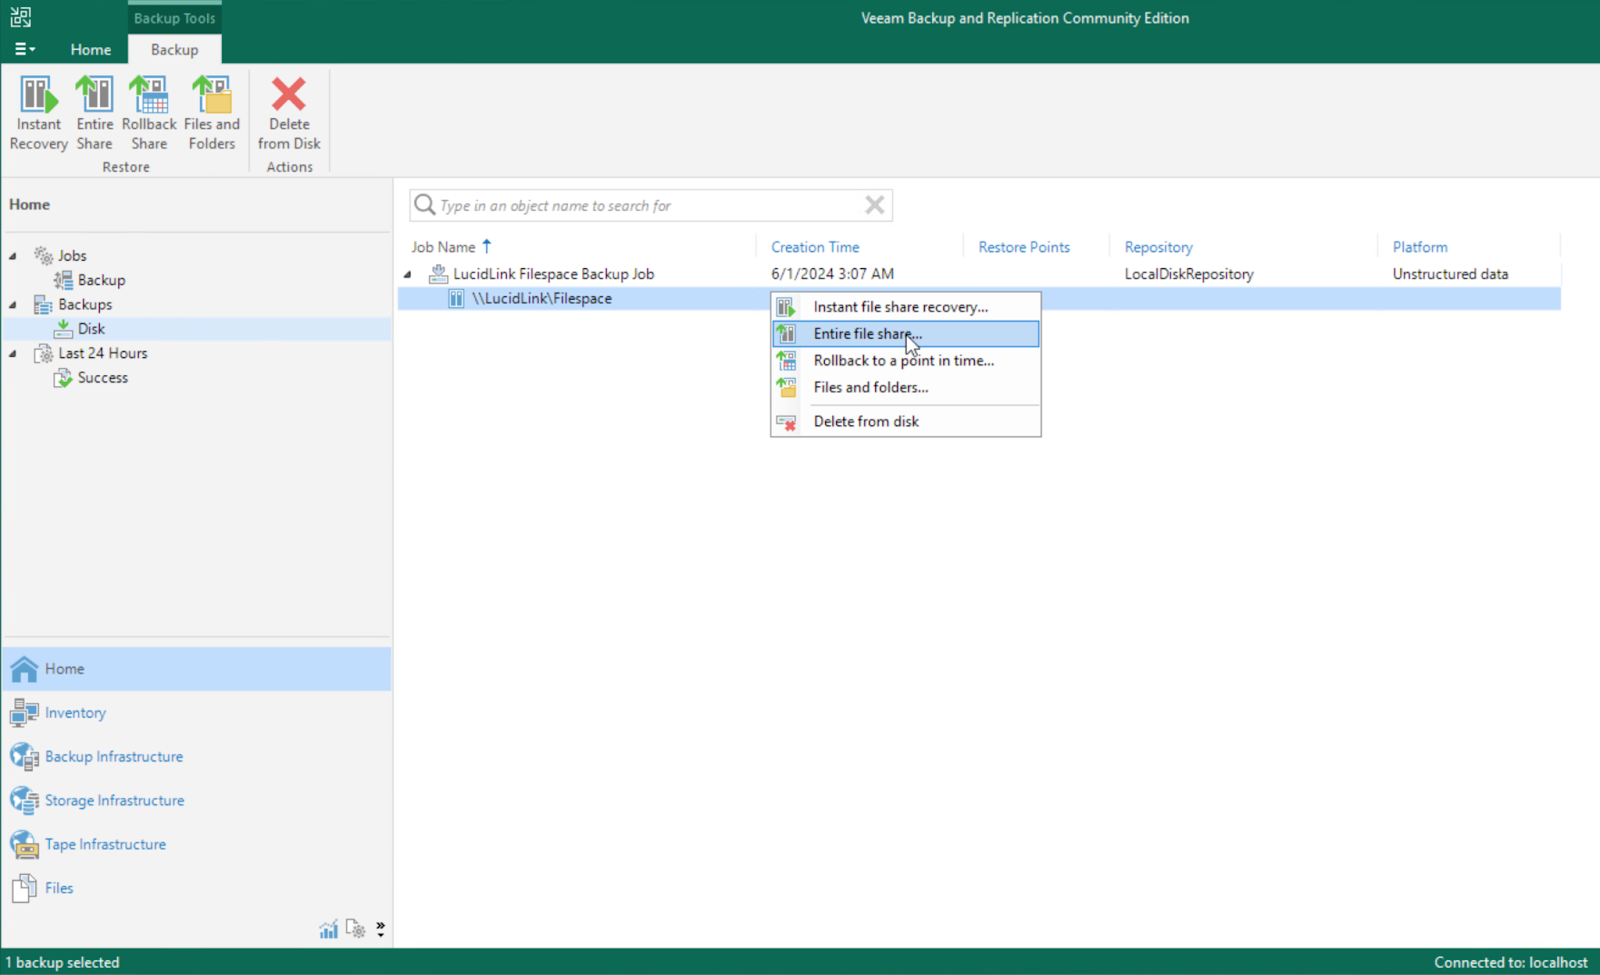The image size is (1600, 975).
Task: Click the Backup Infrastructure globe icon
Action: pyautogui.click(x=24, y=757)
